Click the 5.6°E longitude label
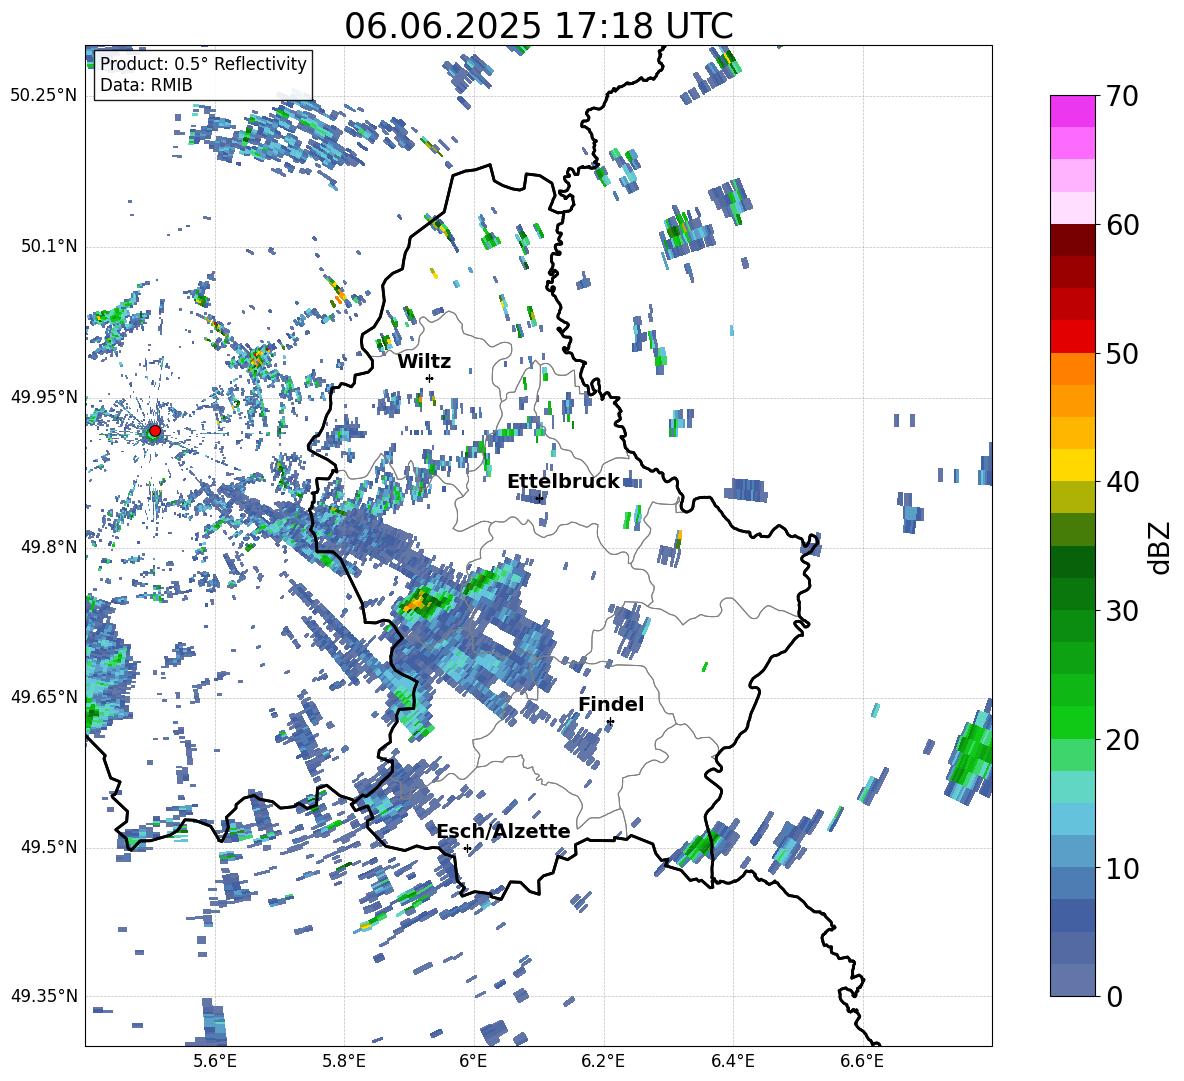This screenshot has height=1081, width=1184. [x=214, y=1061]
